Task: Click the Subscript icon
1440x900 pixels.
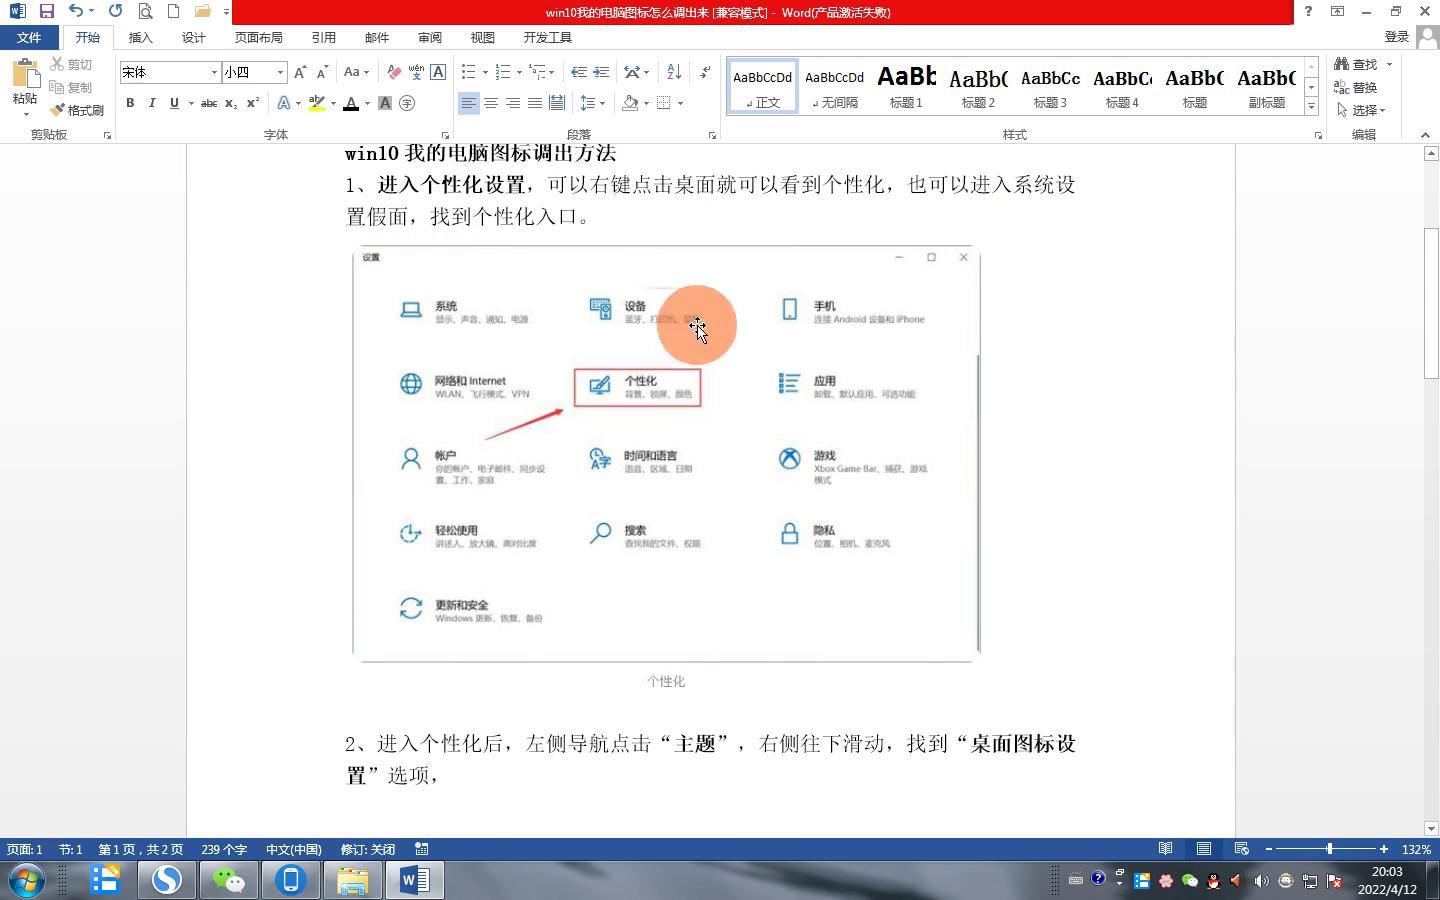Action: click(x=231, y=103)
